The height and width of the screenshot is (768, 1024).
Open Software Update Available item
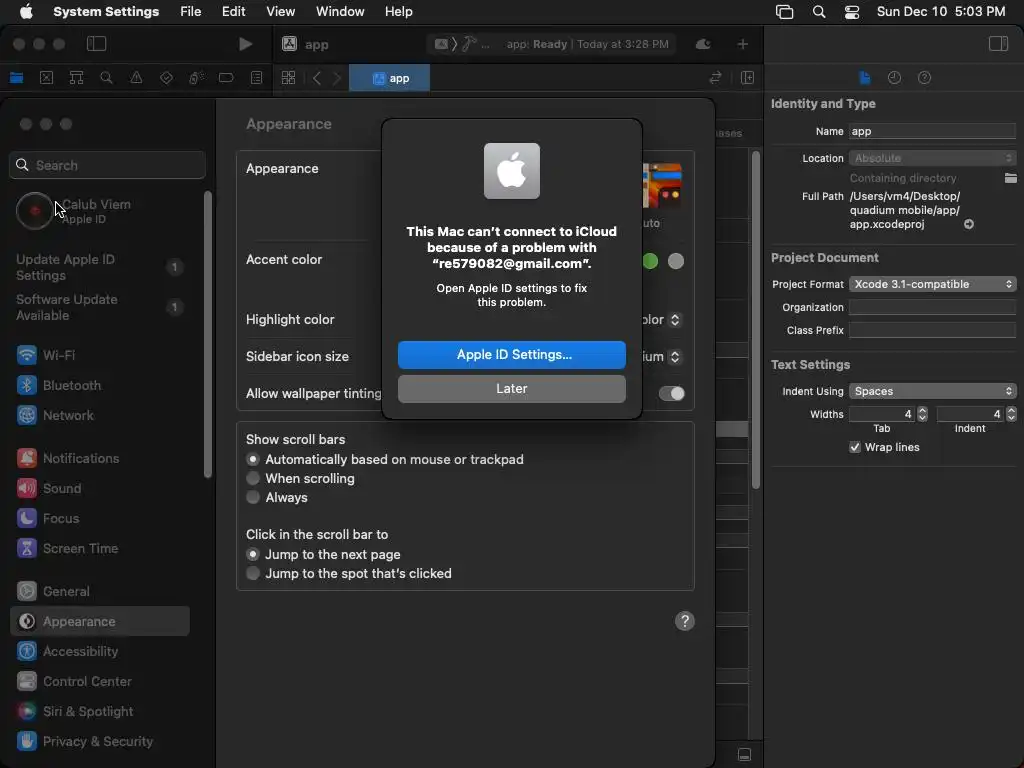pos(99,307)
